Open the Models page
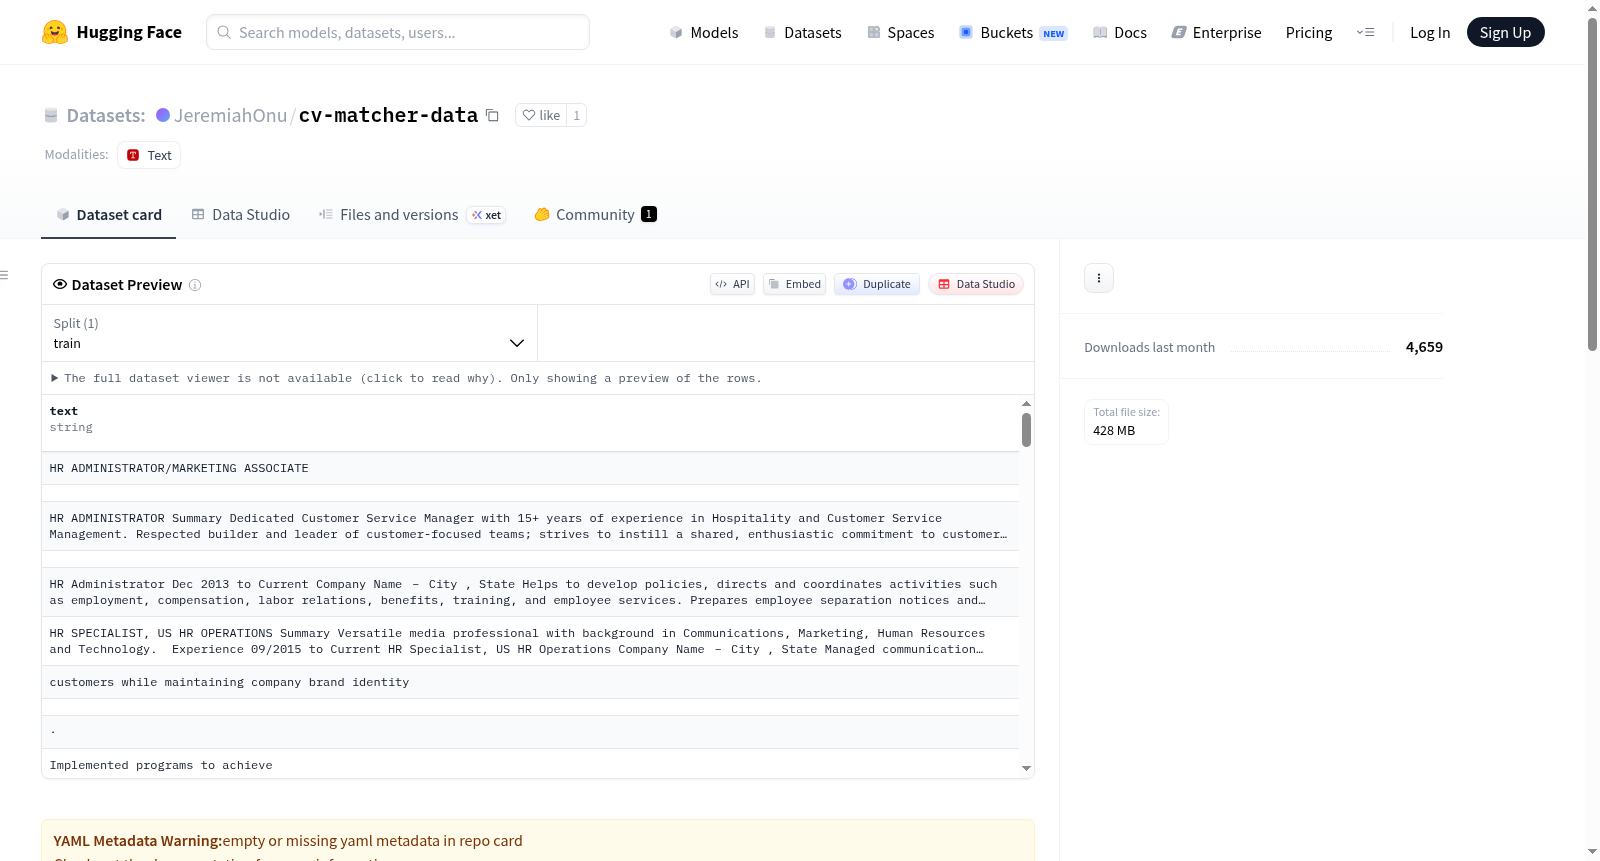The height and width of the screenshot is (861, 1600). [x=704, y=32]
